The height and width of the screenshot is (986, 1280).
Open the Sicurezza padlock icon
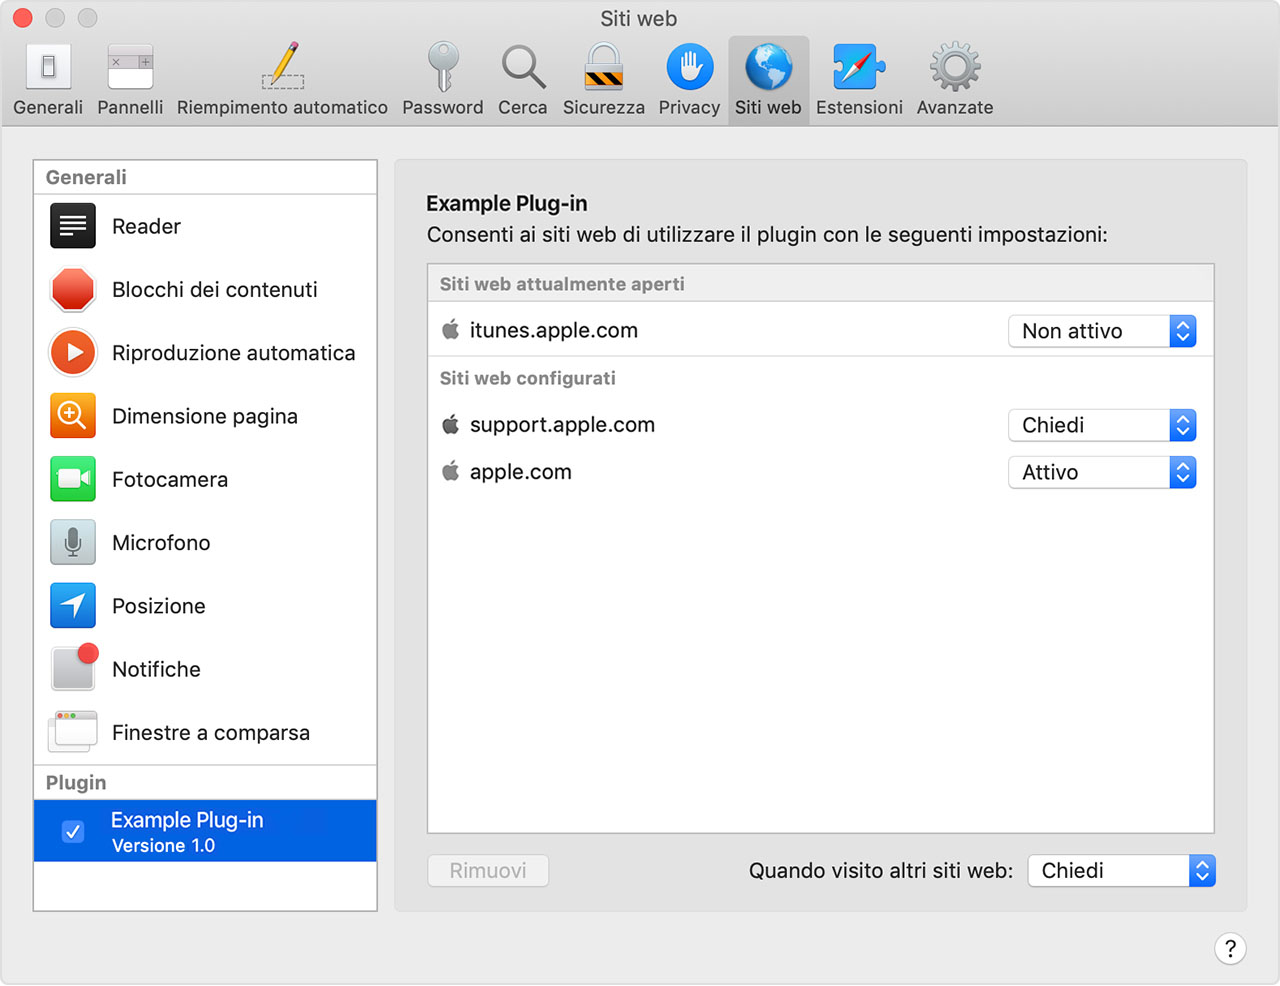click(x=604, y=67)
